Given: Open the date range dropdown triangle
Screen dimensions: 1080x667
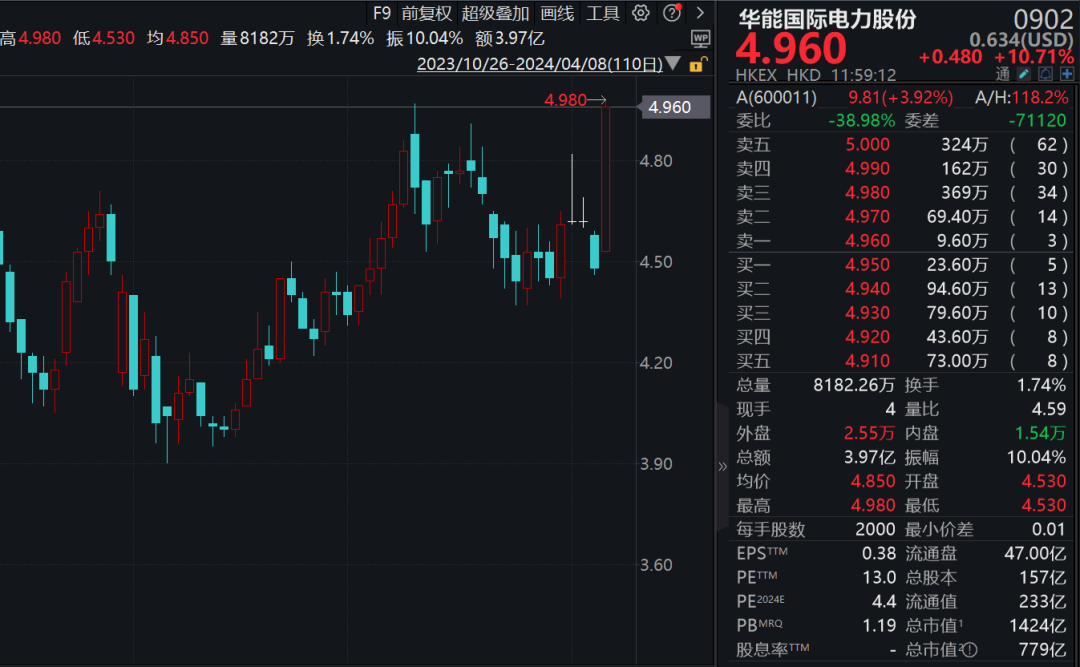Looking at the screenshot, I should pos(673,64).
